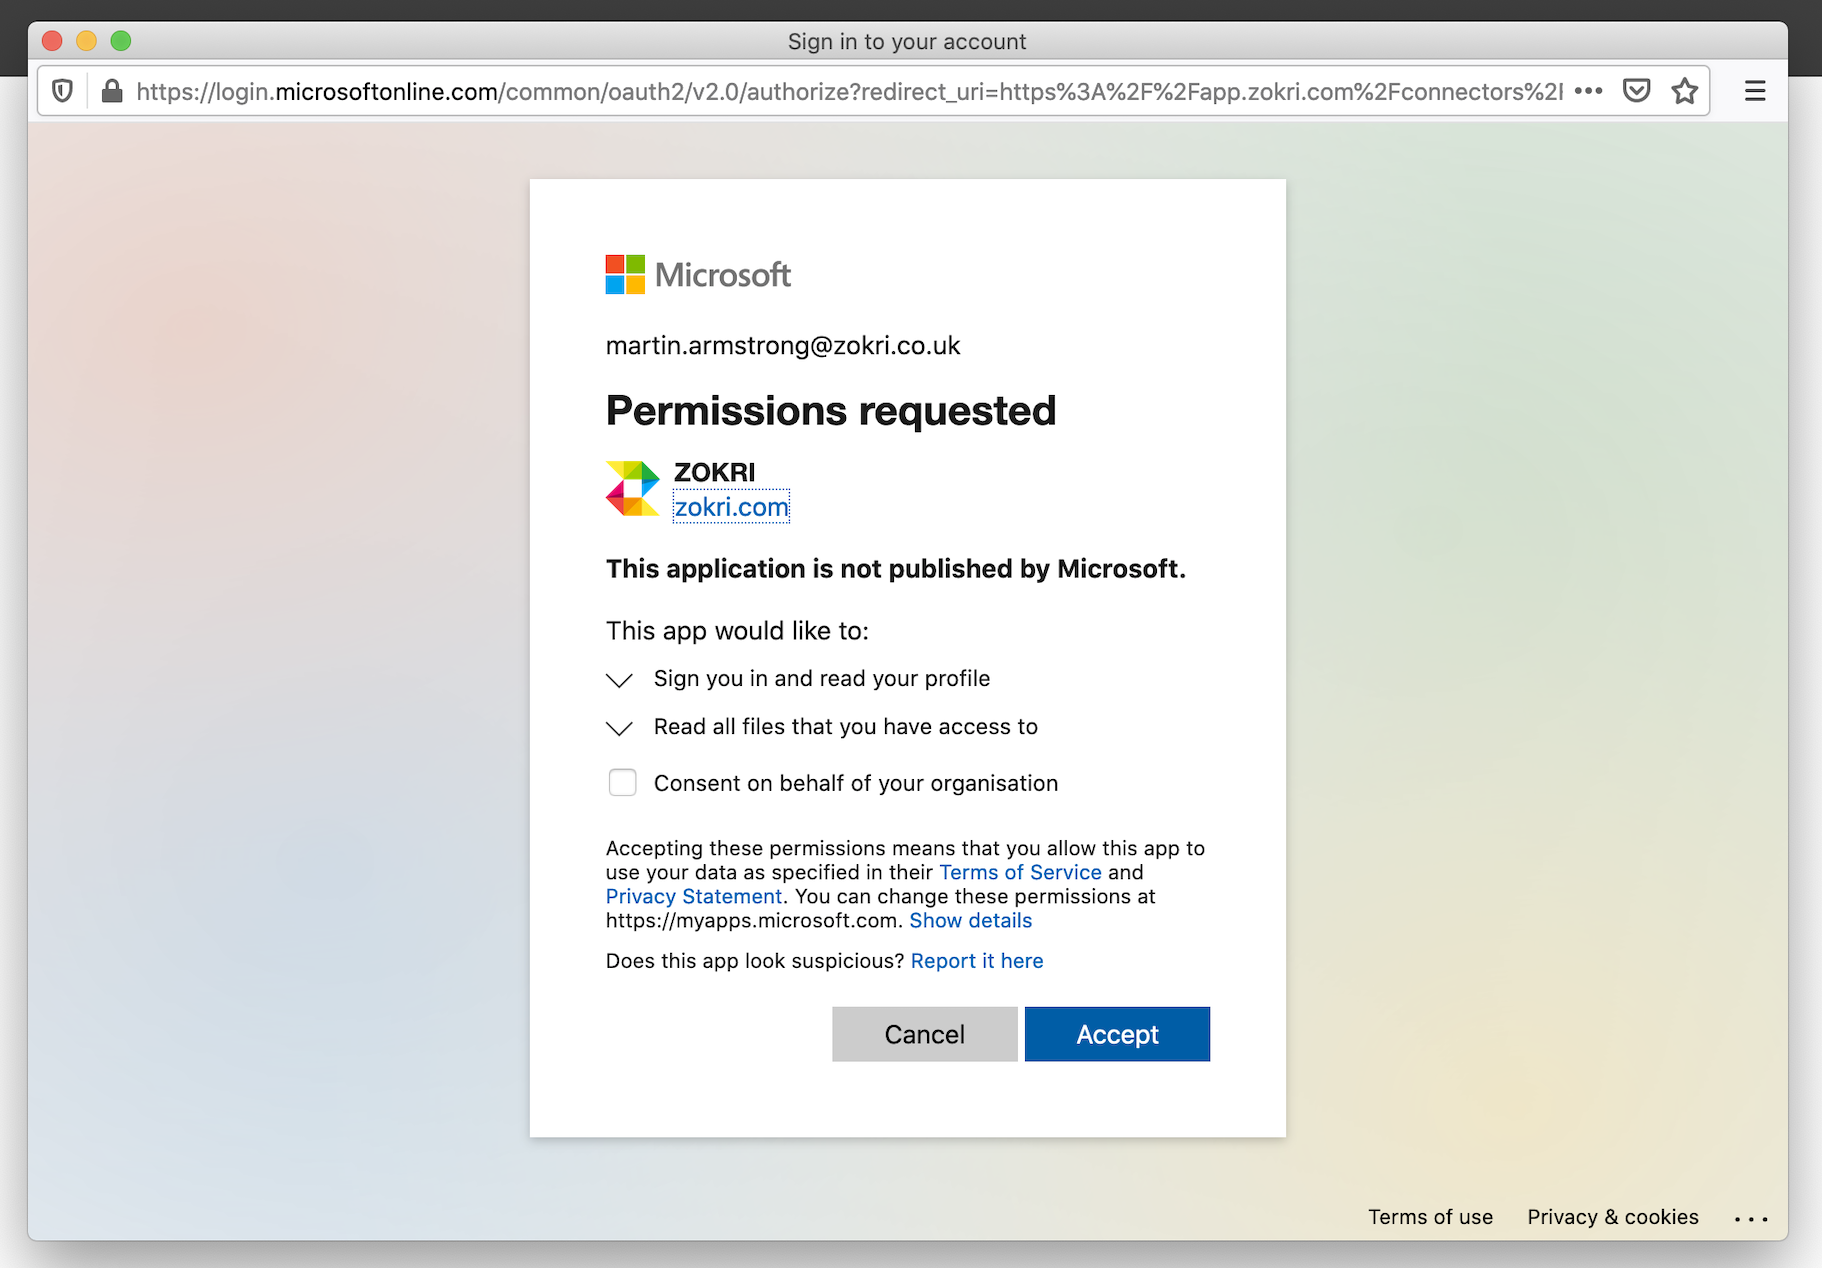
Task: Open the Firefox hamburger menu
Action: [1755, 91]
